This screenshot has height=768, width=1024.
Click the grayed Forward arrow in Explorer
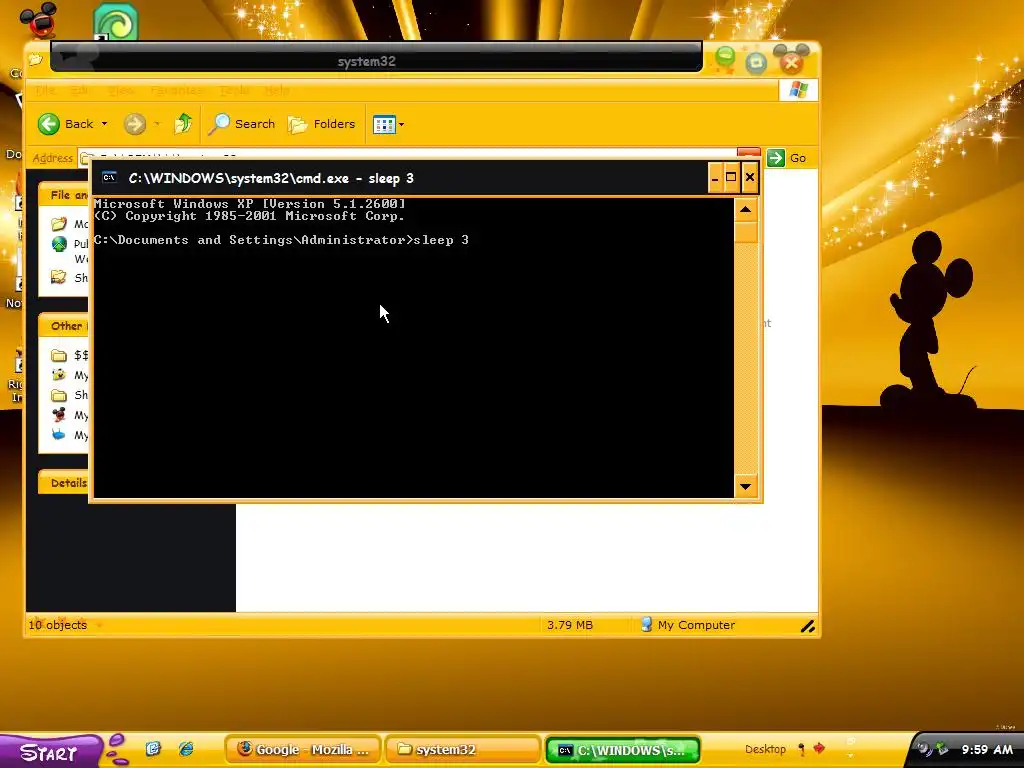coord(135,123)
